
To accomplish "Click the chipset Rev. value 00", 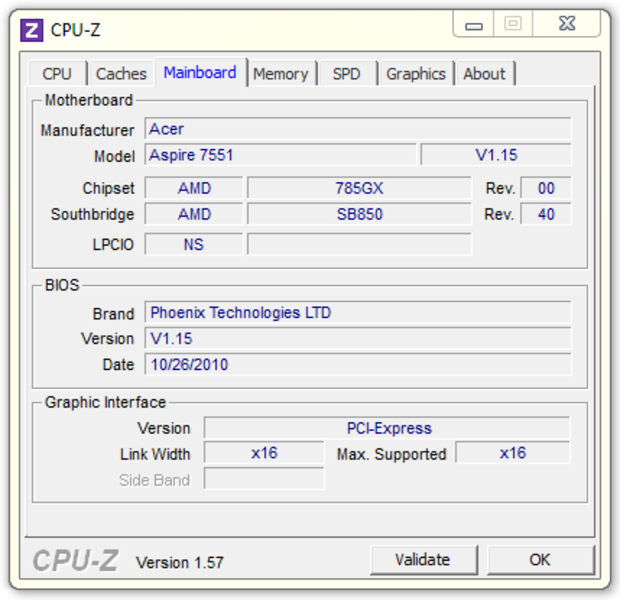I will (x=546, y=188).
